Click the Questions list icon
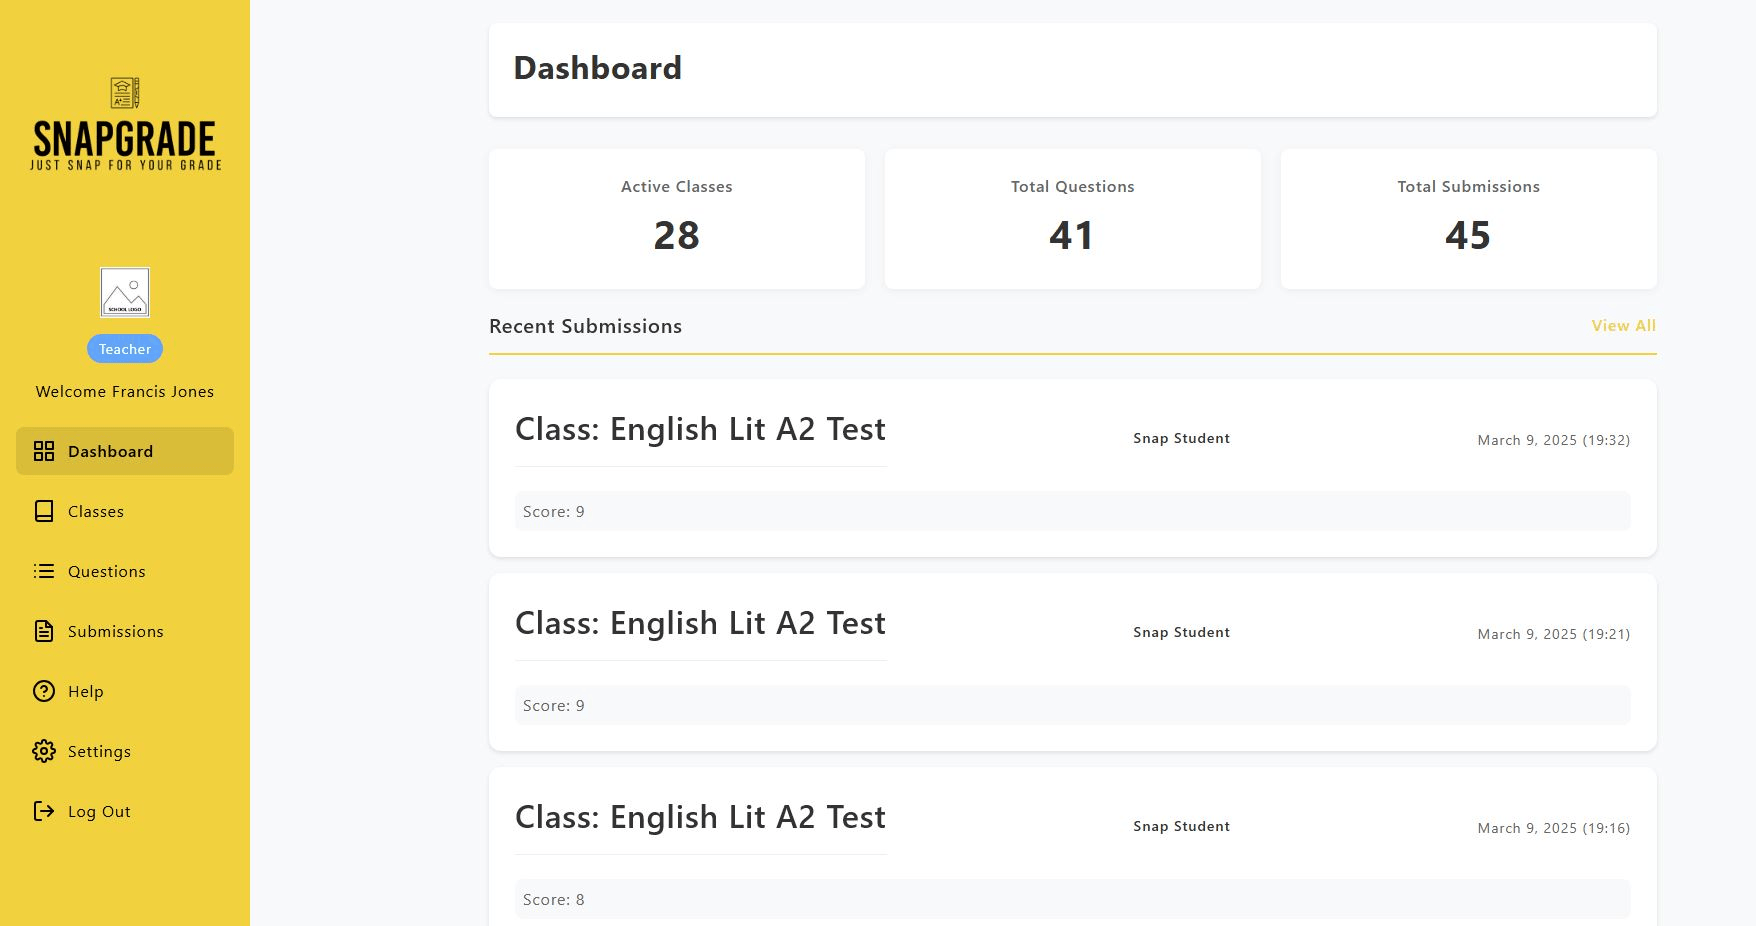 tap(44, 571)
